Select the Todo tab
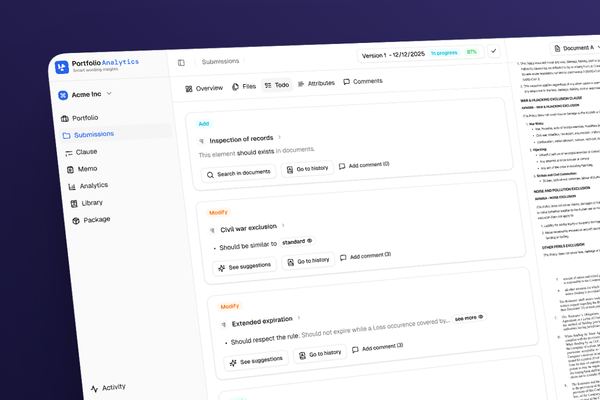This screenshot has height=400, width=600. point(277,85)
